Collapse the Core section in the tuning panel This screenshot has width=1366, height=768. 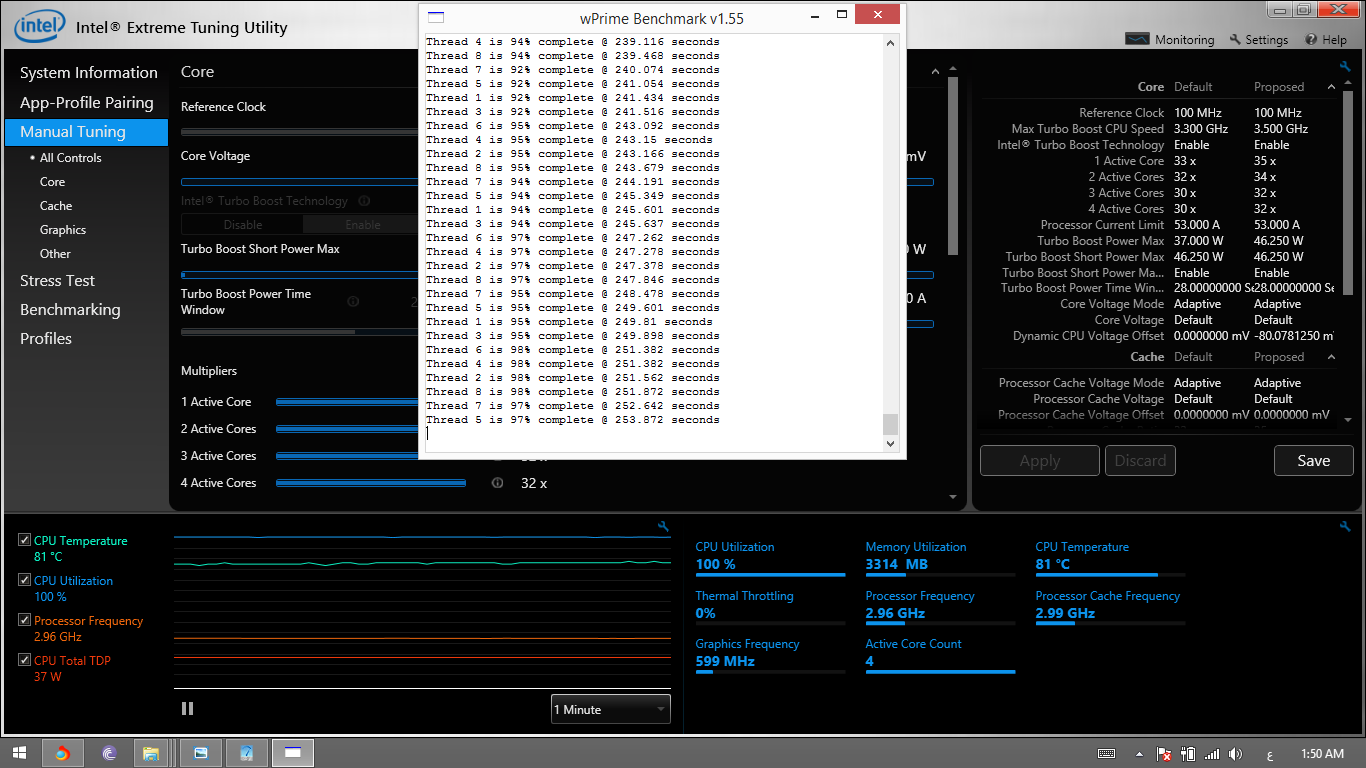click(934, 72)
